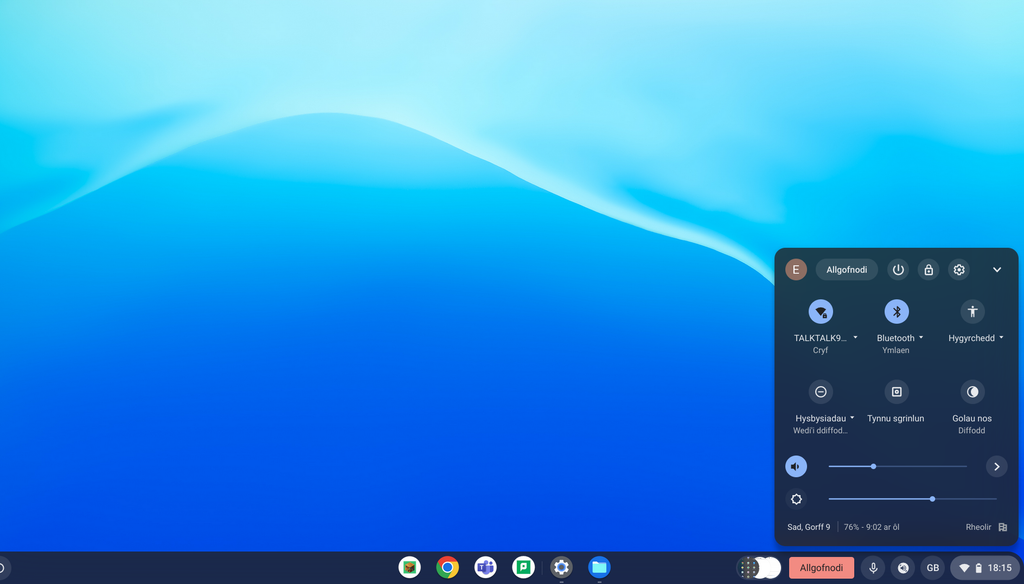The image size is (1024, 584).
Task: Mute audio with the speaker icon
Action: [x=795, y=466]
